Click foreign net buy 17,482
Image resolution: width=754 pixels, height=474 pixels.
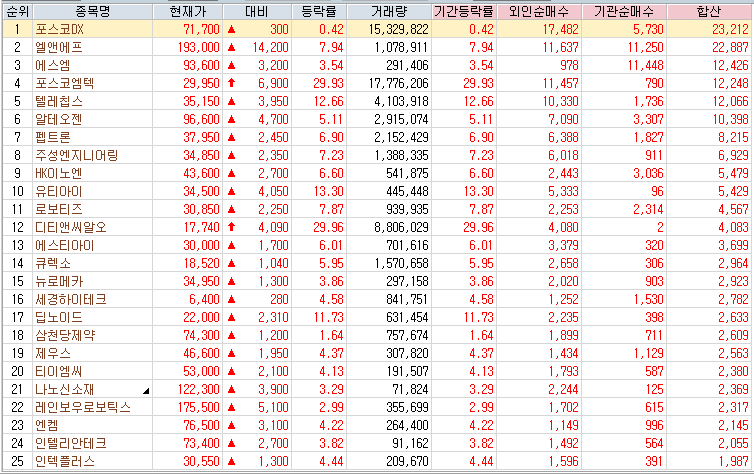click(561, 29)
